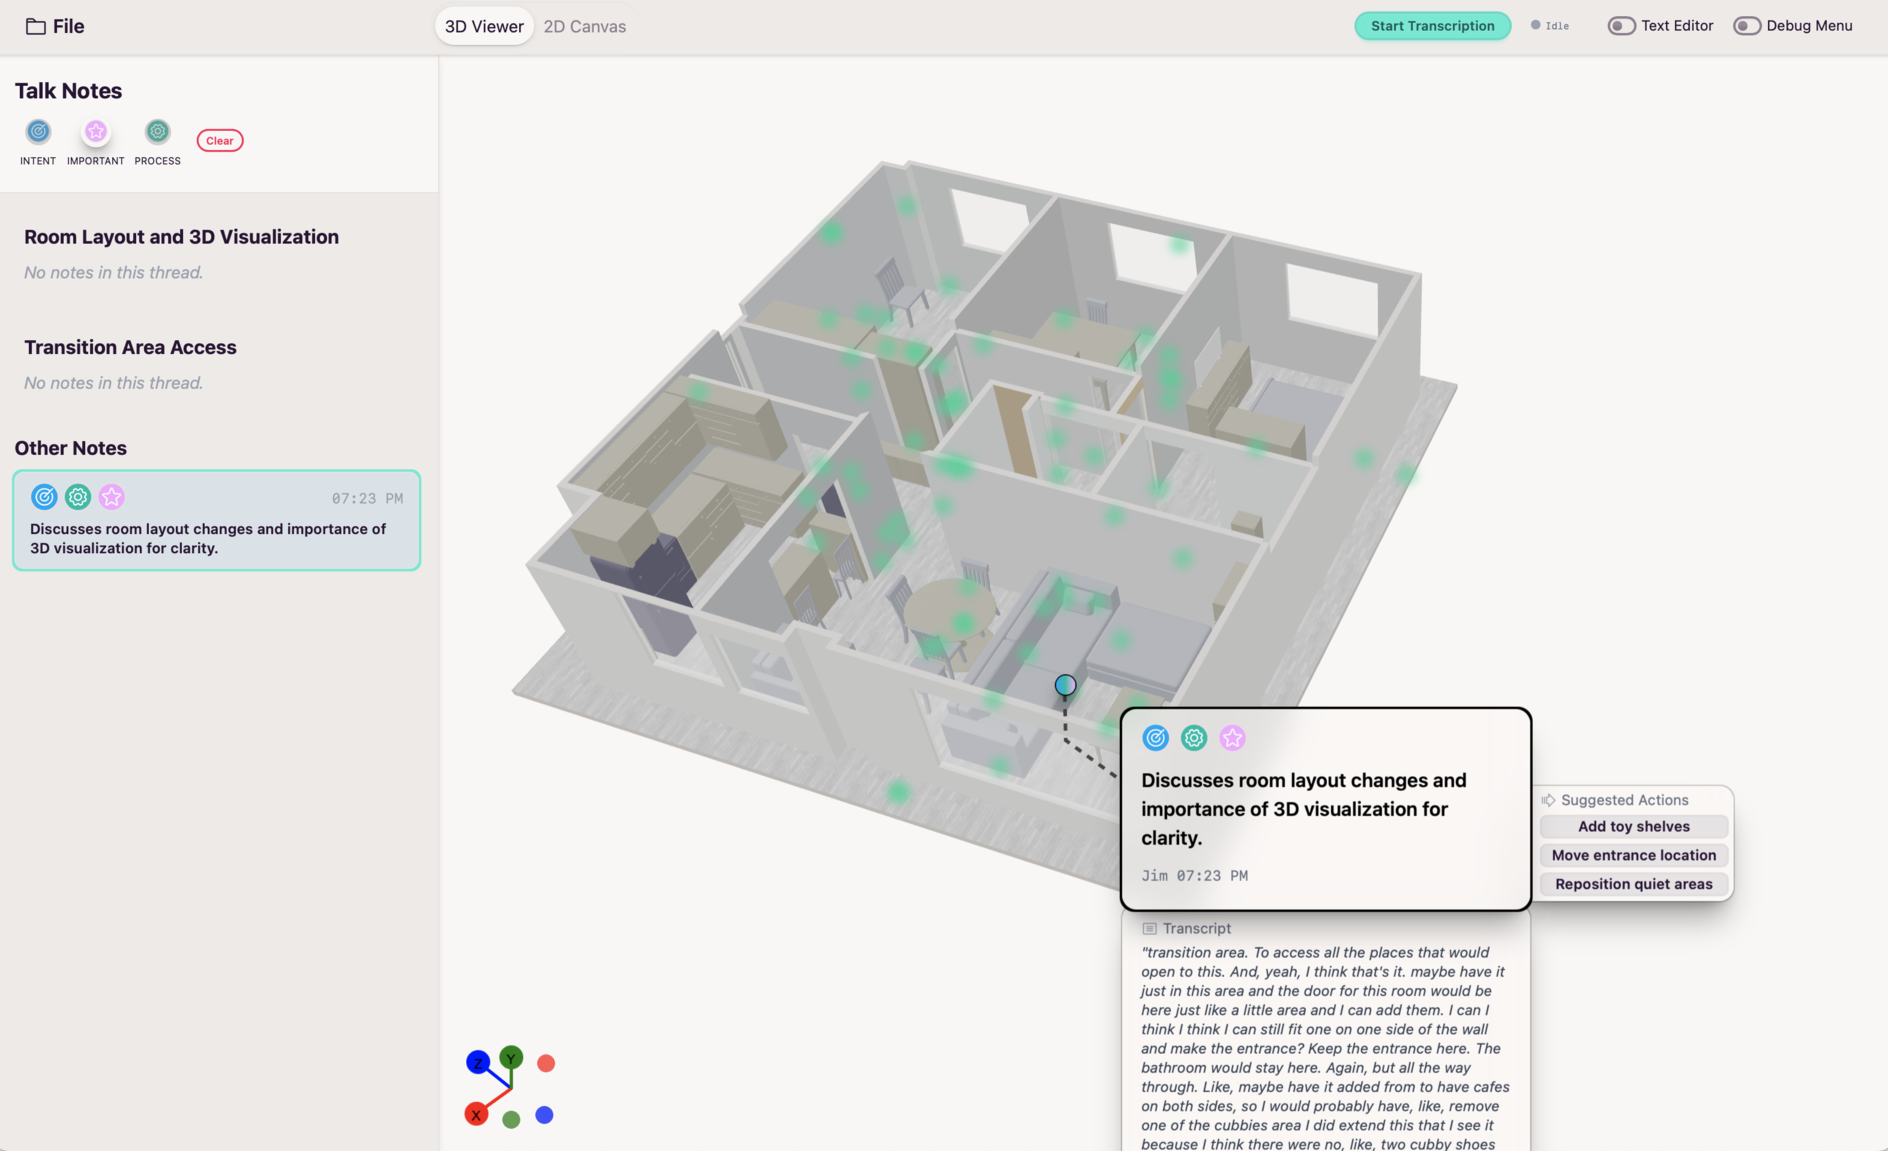
Task: Select the Important star filter icon
Action: pos(96,132)
